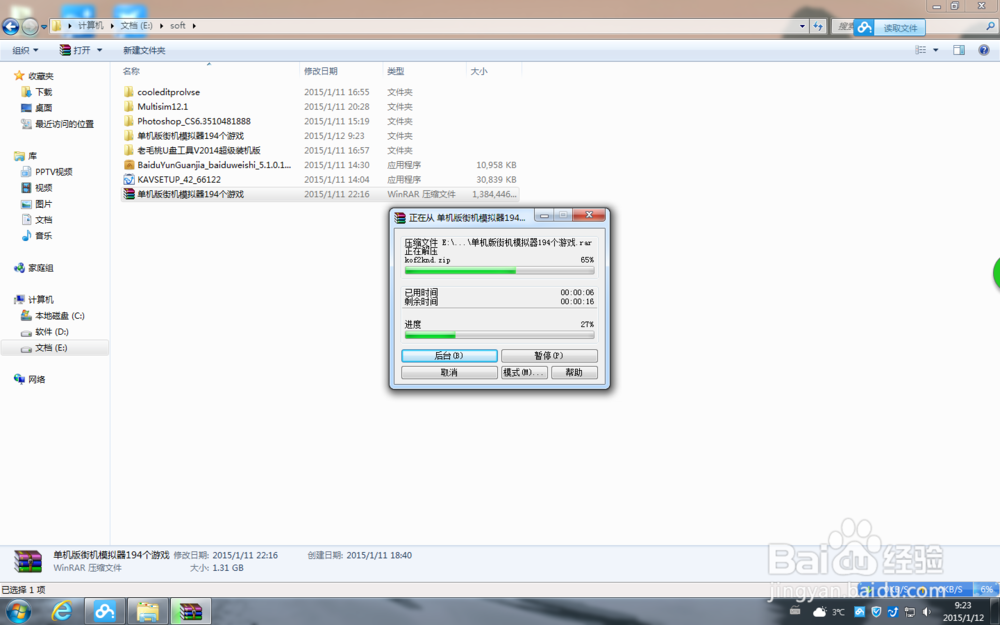This screenshot has width=1000, height=625.
Task: Click the WinRAR taskbar icon
Action: tap(191, 612)
